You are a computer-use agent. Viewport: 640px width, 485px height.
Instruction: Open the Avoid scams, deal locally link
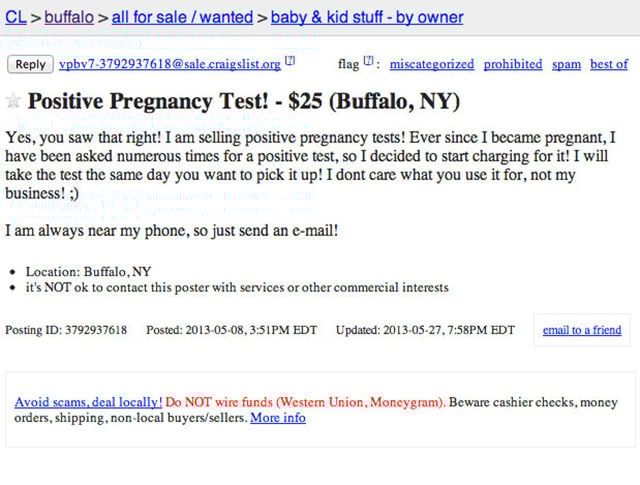point(88,402)
